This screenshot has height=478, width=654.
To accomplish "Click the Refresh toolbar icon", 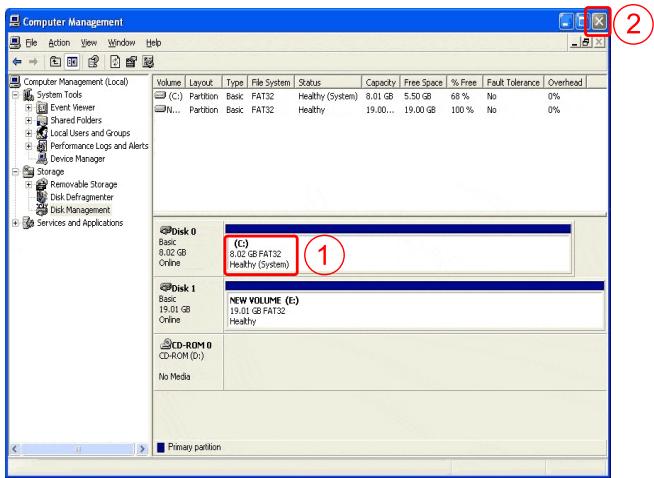I will (x=115, y=62).
